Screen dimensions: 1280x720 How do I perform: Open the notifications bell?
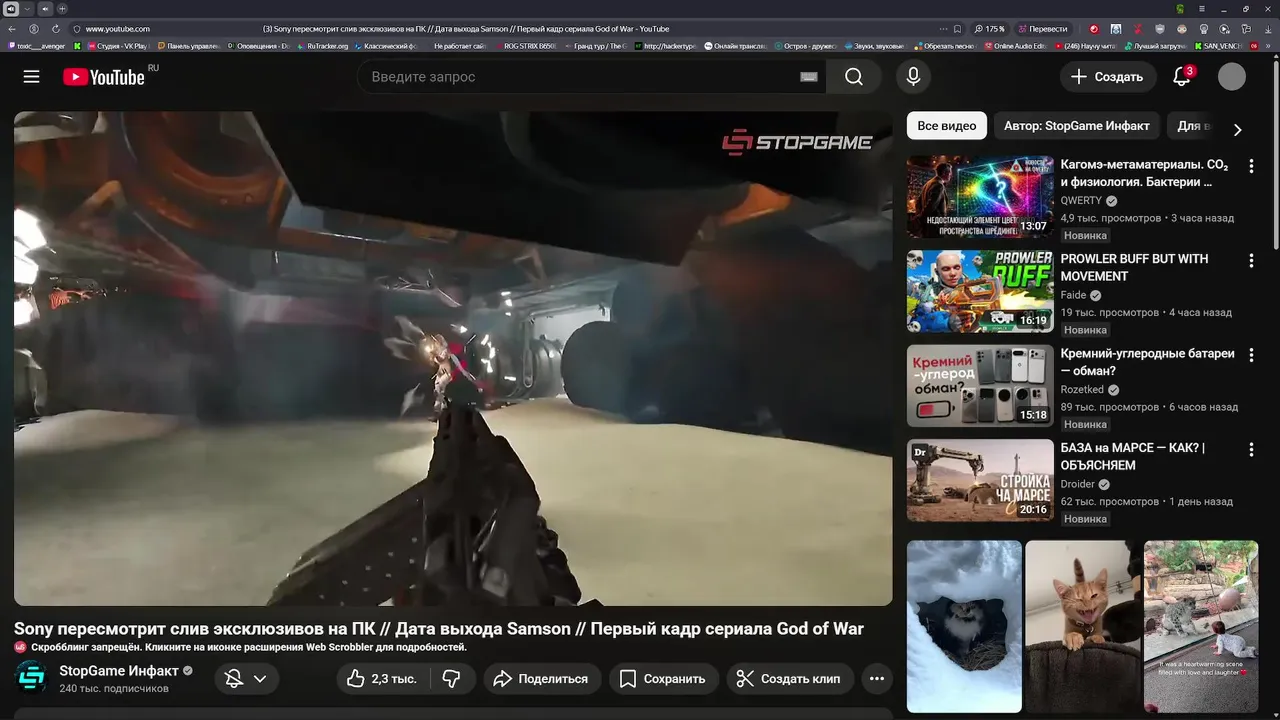[x=1182, y=77]
